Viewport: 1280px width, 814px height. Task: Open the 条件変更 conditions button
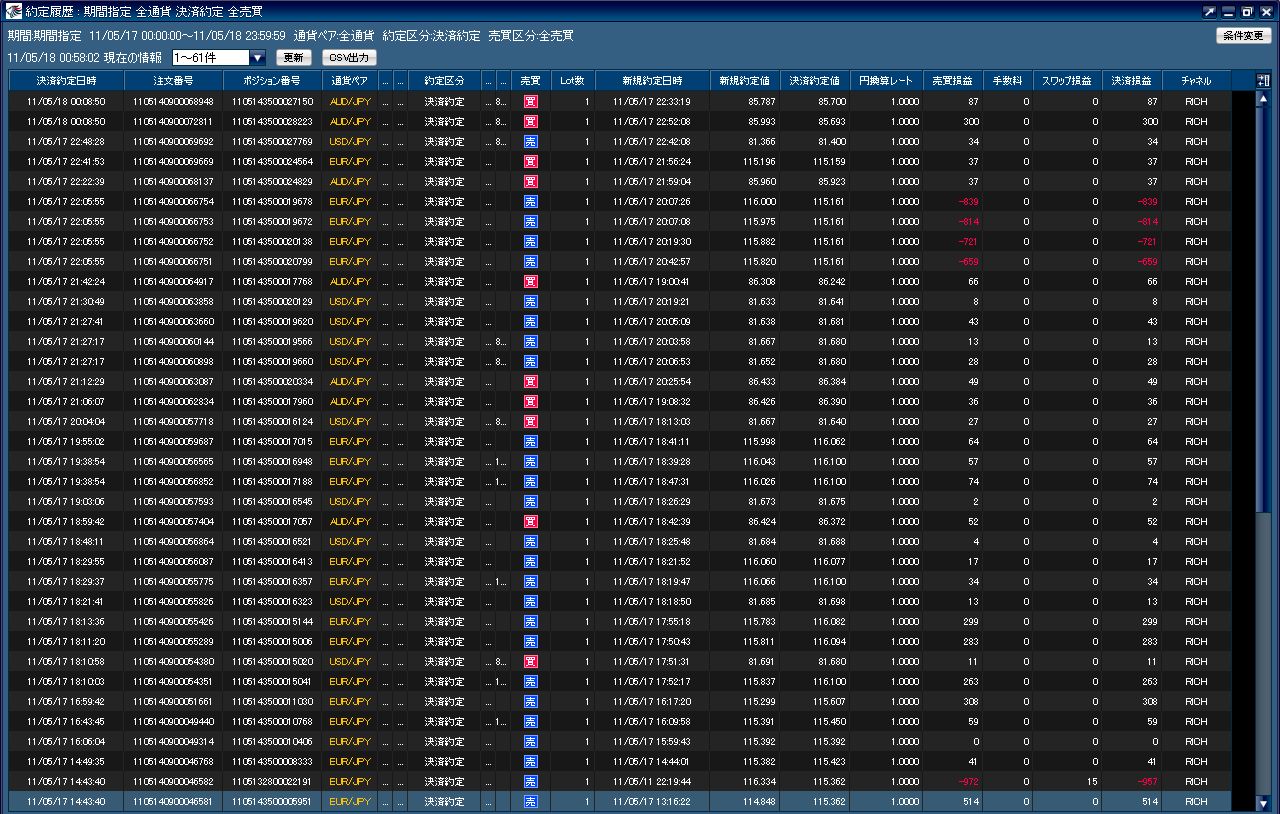(x=1243, y=36)
